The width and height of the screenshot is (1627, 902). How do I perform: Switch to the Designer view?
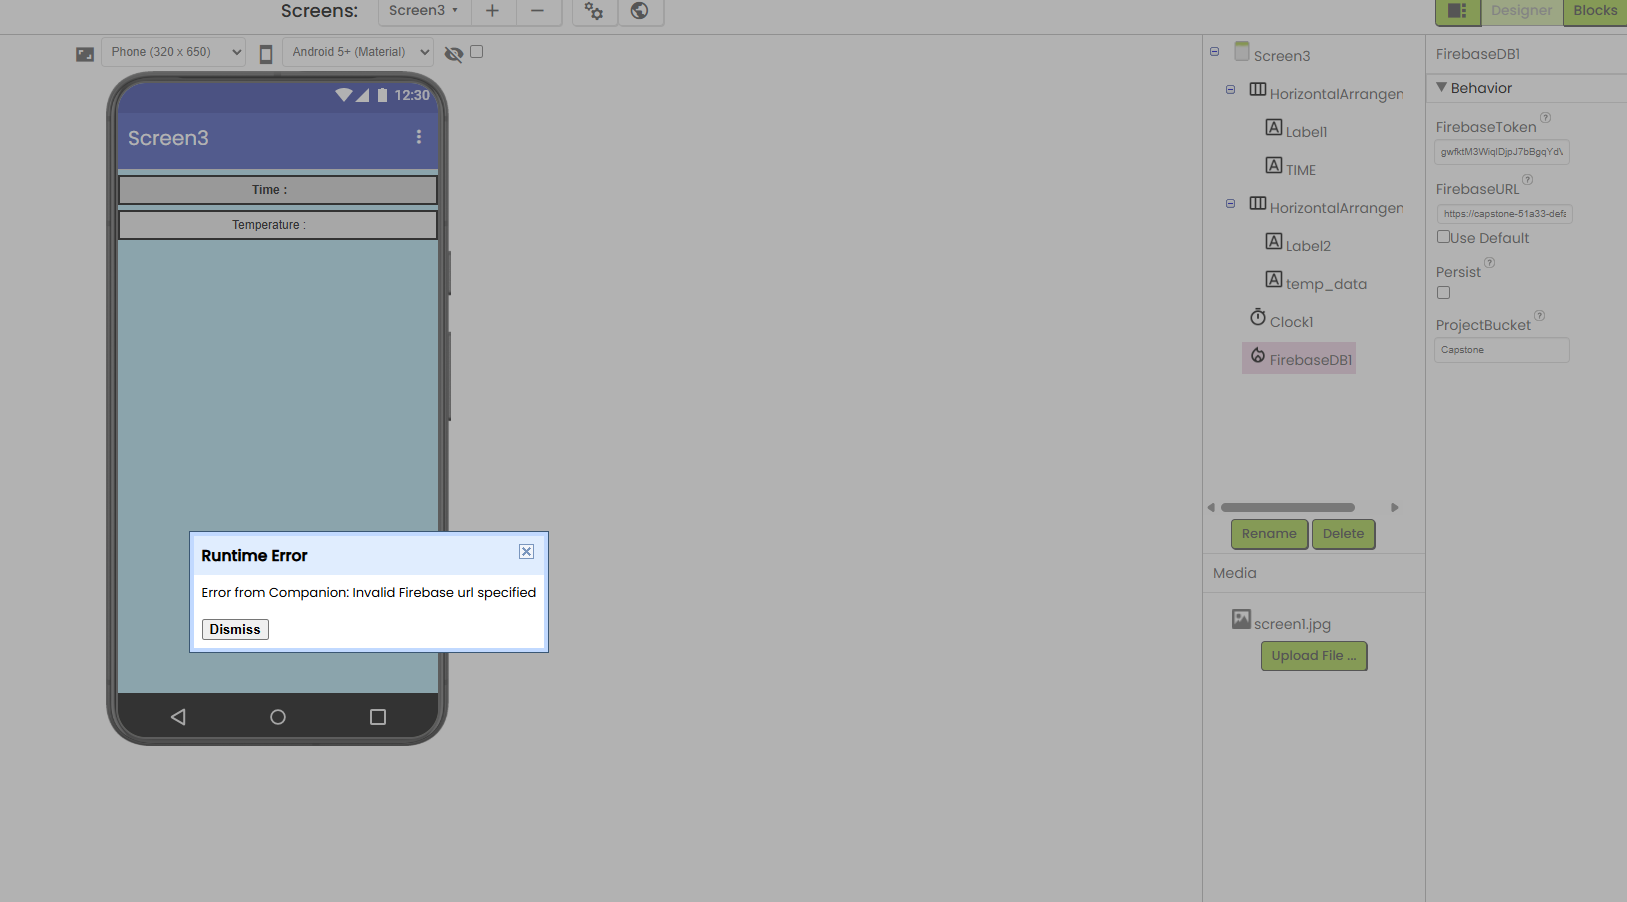[1521, 11]
